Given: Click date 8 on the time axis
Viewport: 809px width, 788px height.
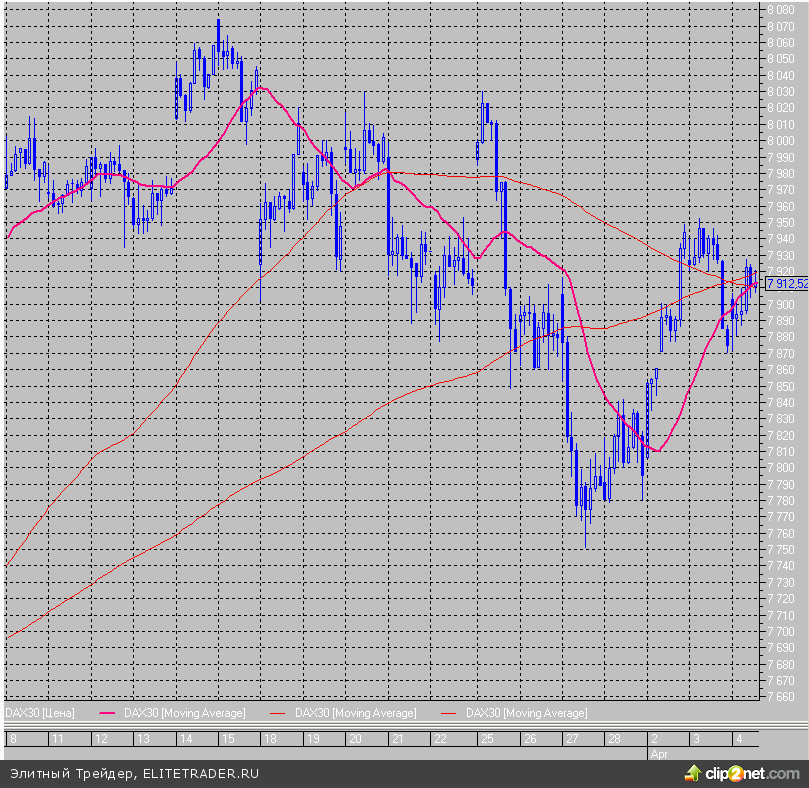Looking at the screenshot, I should pyautogui.click(x=13, y=738).
